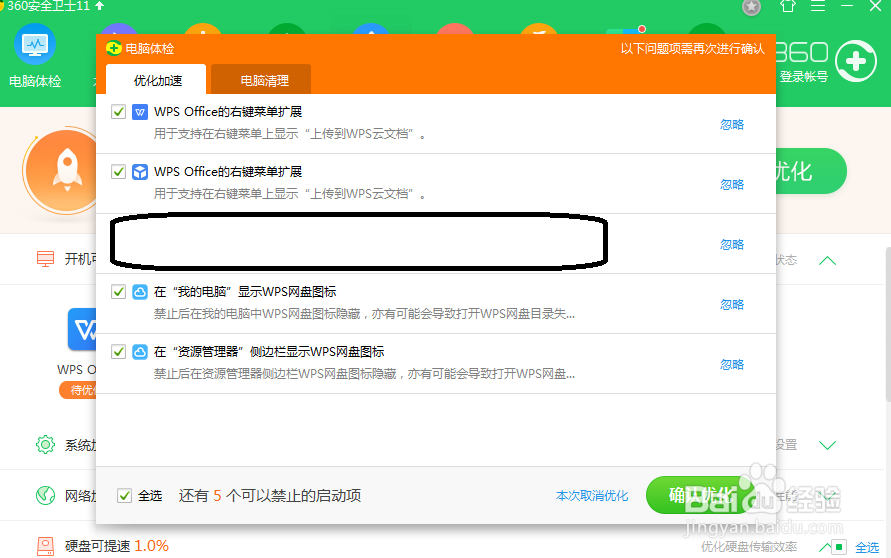Viewport: 891px width, 558px height.
Task: Click the 开机 monitor icon in main window
Action: pos(45,259)
